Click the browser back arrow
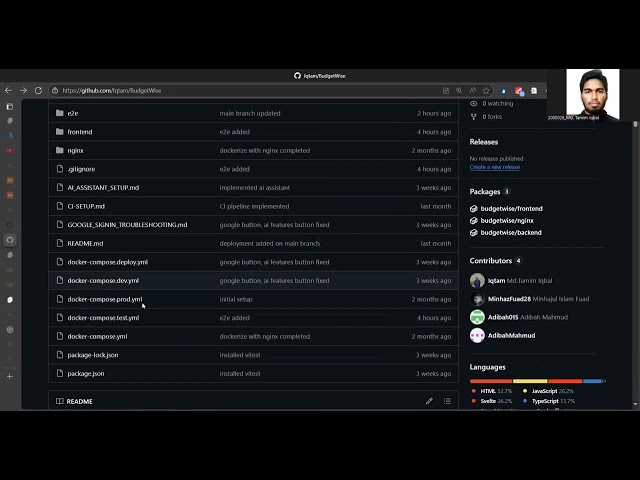The image size is (640, 480). point(9,90)
